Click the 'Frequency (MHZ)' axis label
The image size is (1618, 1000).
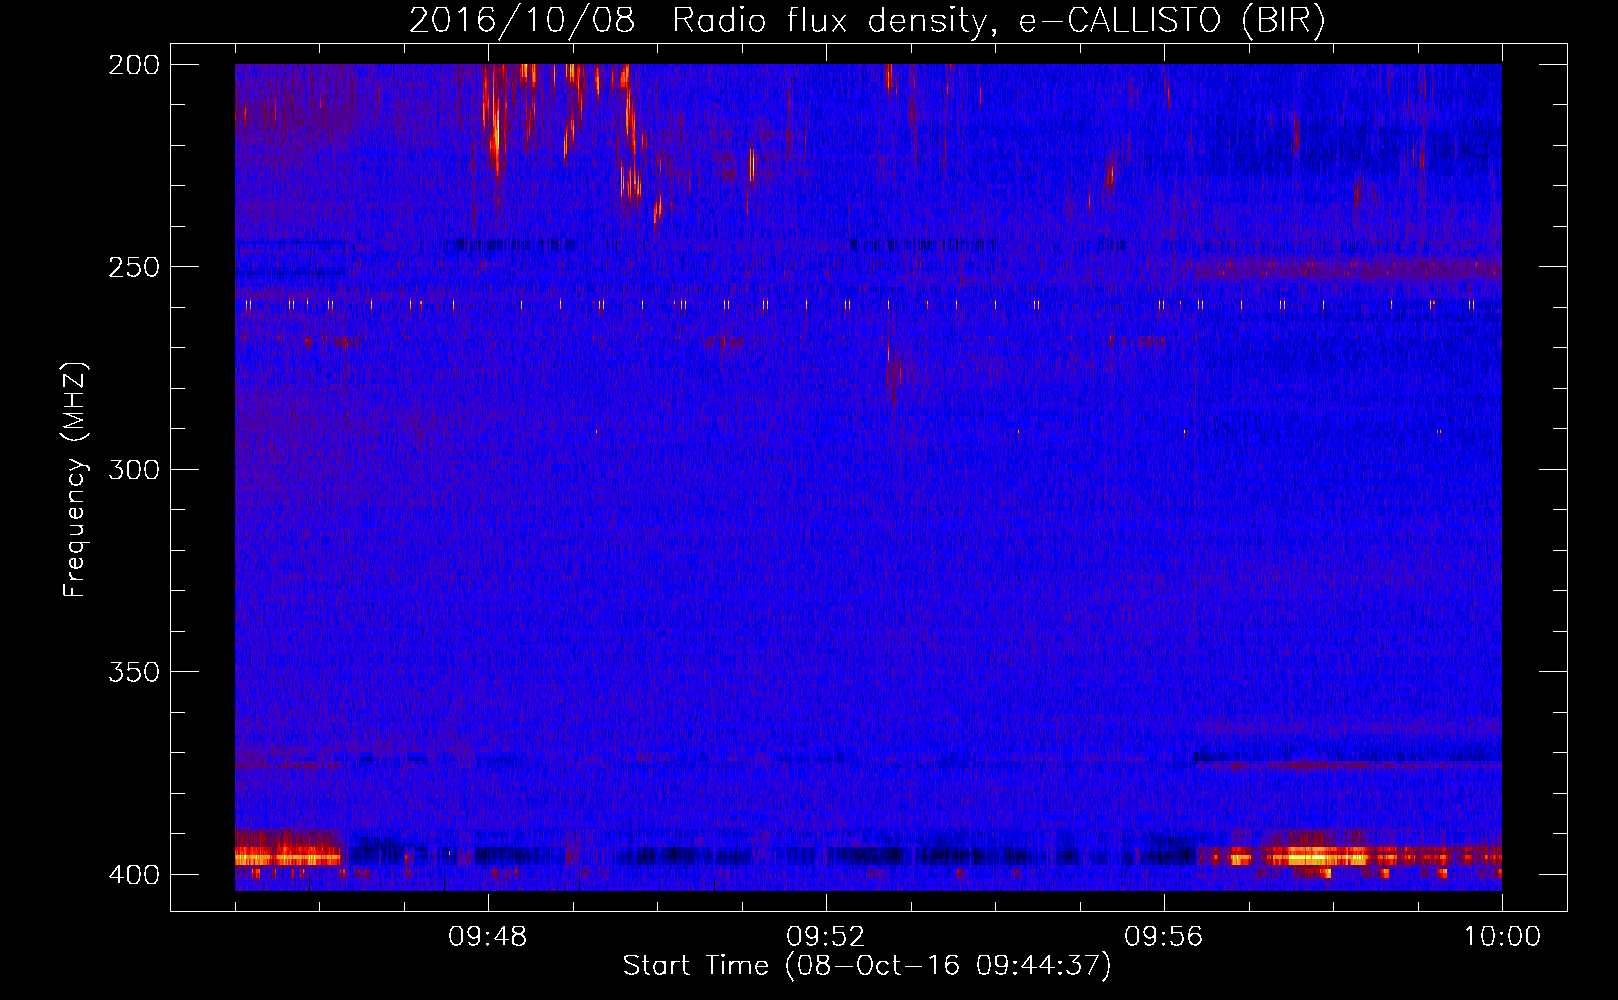[x=75, y=480]
